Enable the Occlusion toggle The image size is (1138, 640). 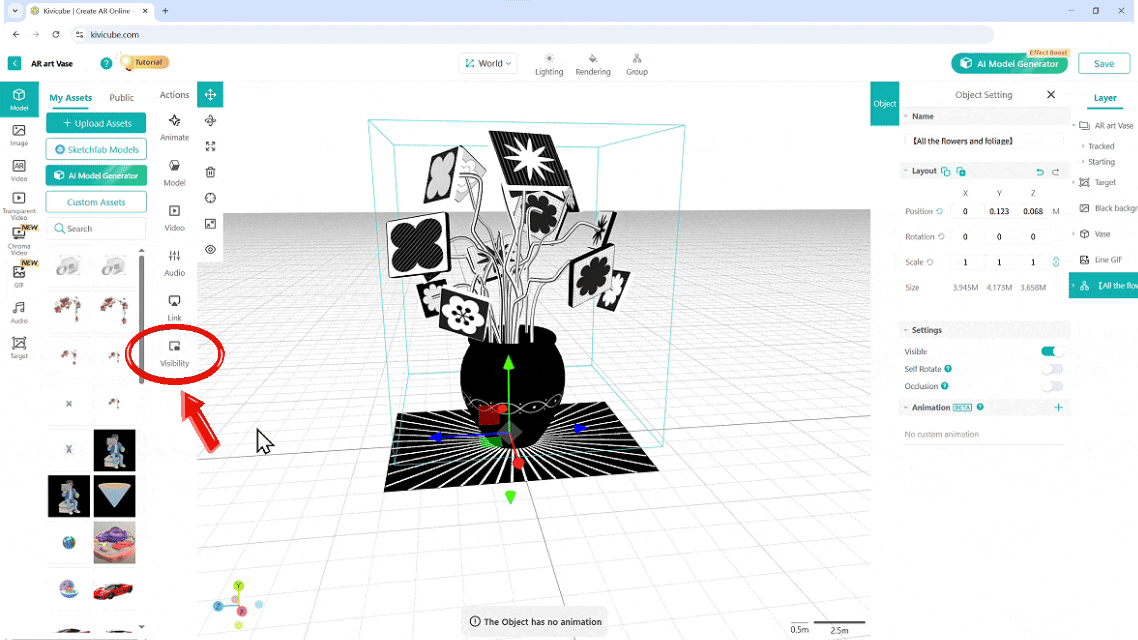[x=1052, y=386]
